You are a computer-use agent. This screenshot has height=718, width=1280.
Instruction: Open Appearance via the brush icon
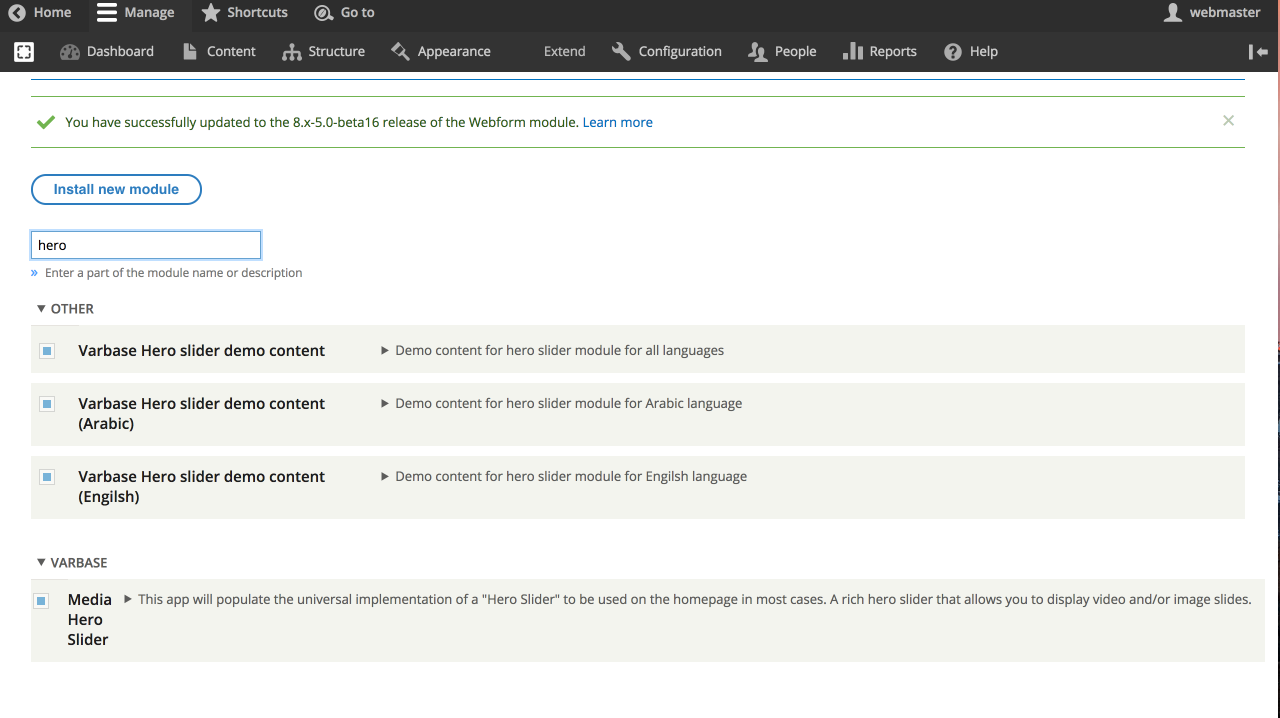click(401, 52)
